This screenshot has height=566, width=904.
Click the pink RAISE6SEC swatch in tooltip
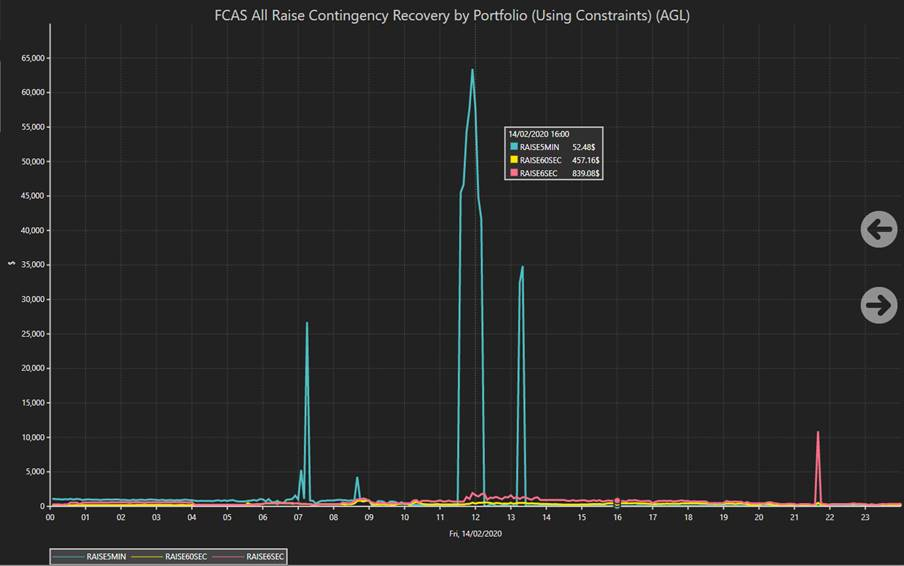[x=514, y=173]
